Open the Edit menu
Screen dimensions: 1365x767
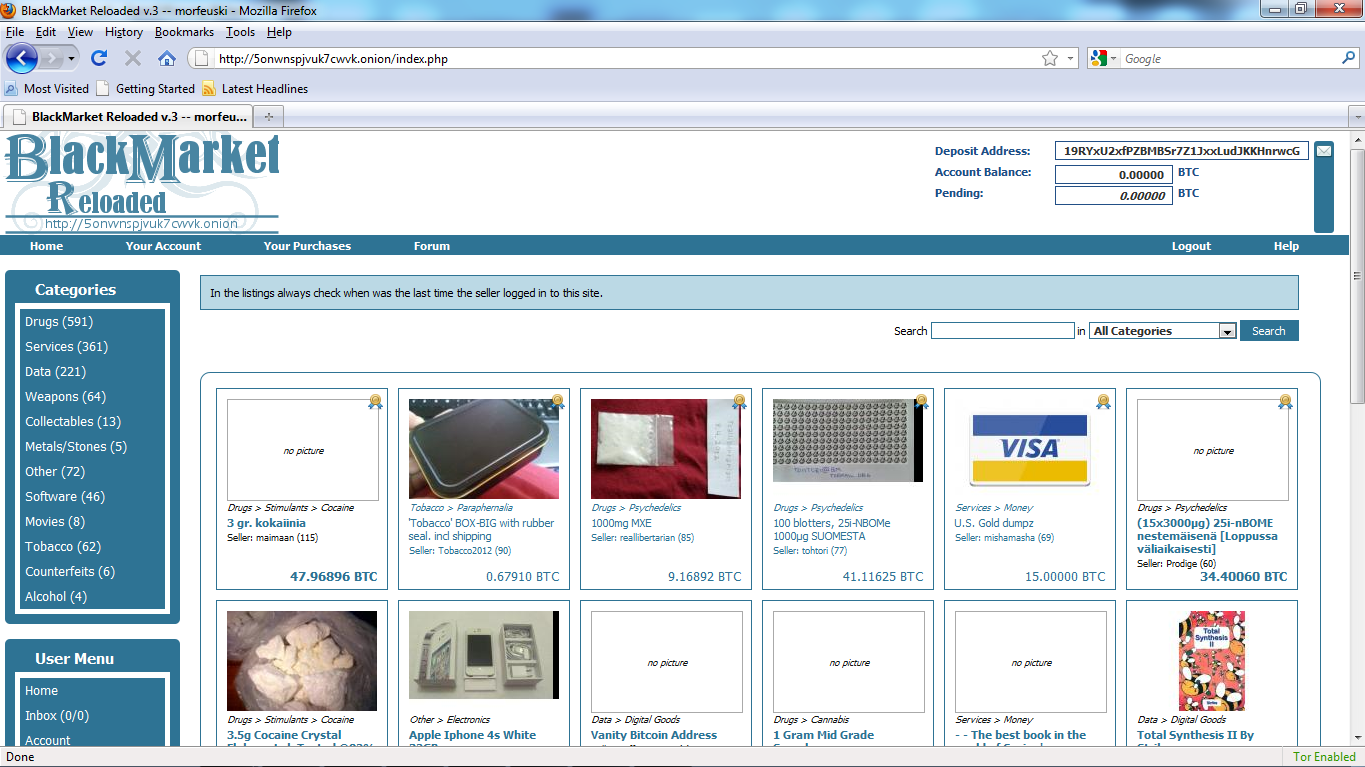46,32
